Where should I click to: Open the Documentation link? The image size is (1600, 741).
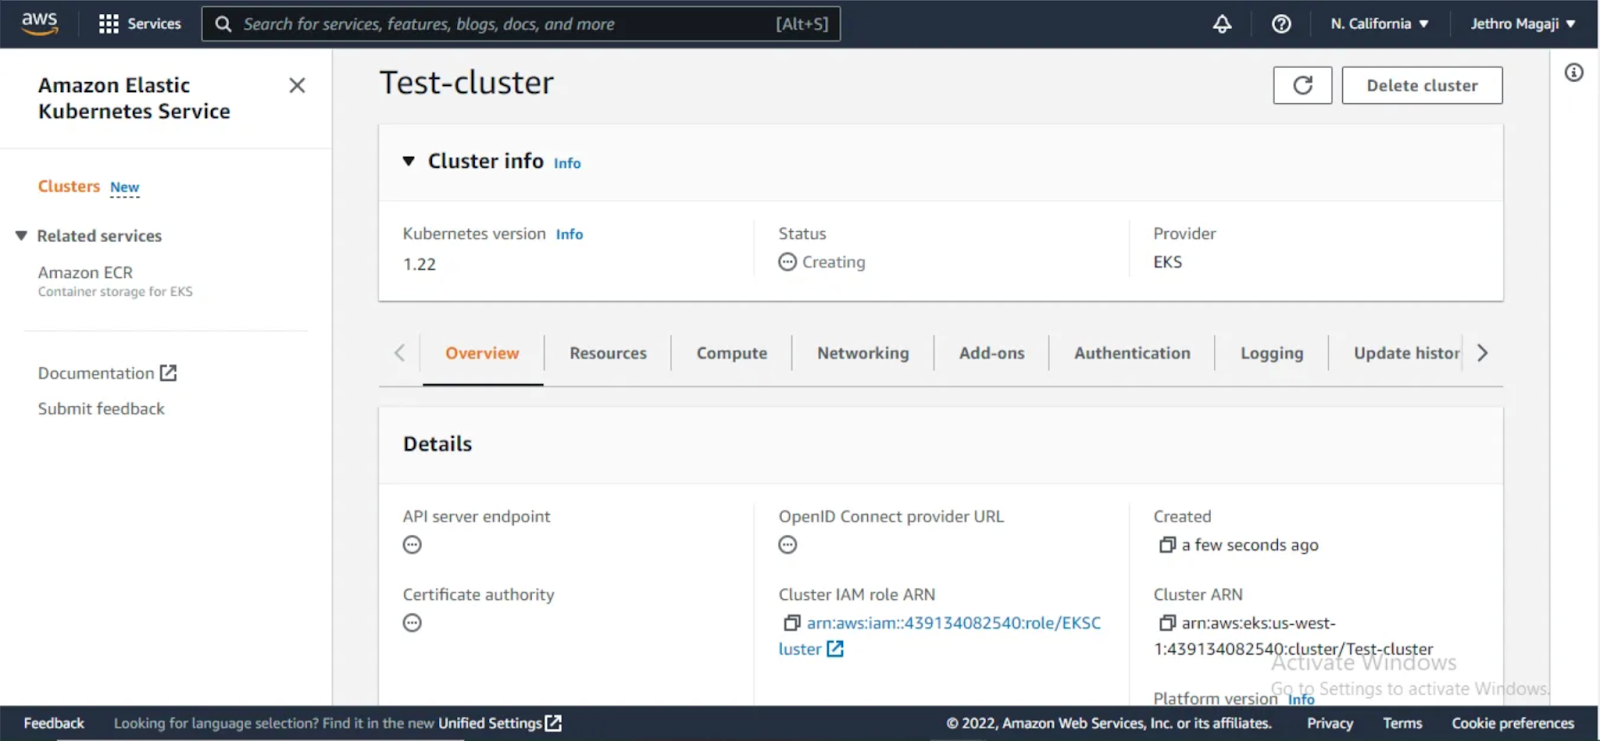[96, 373]
